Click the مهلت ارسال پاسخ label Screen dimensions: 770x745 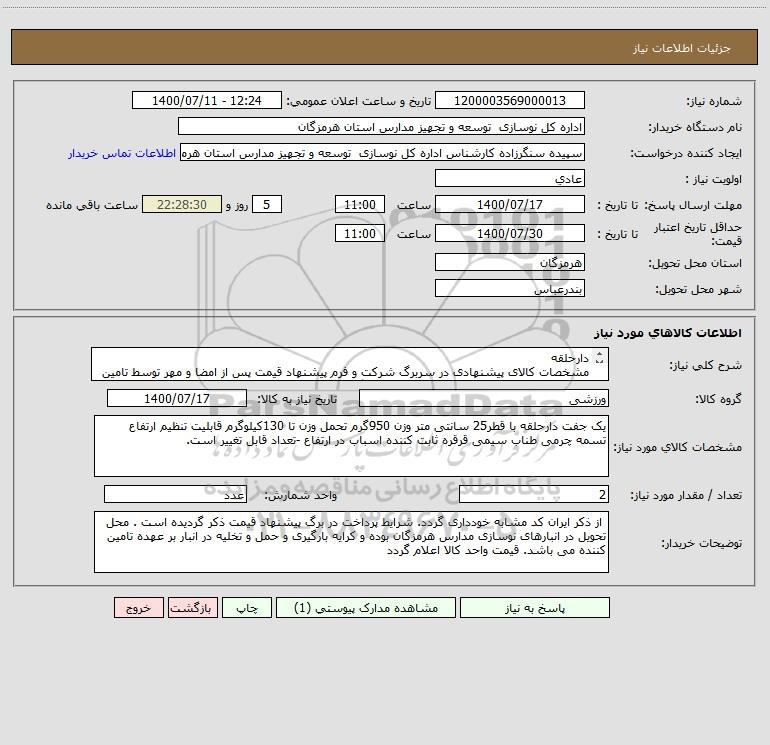693,205
